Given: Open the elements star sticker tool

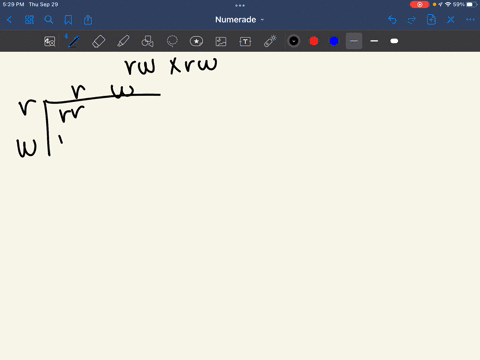Looking at the screenshot, I should point(196,41).
